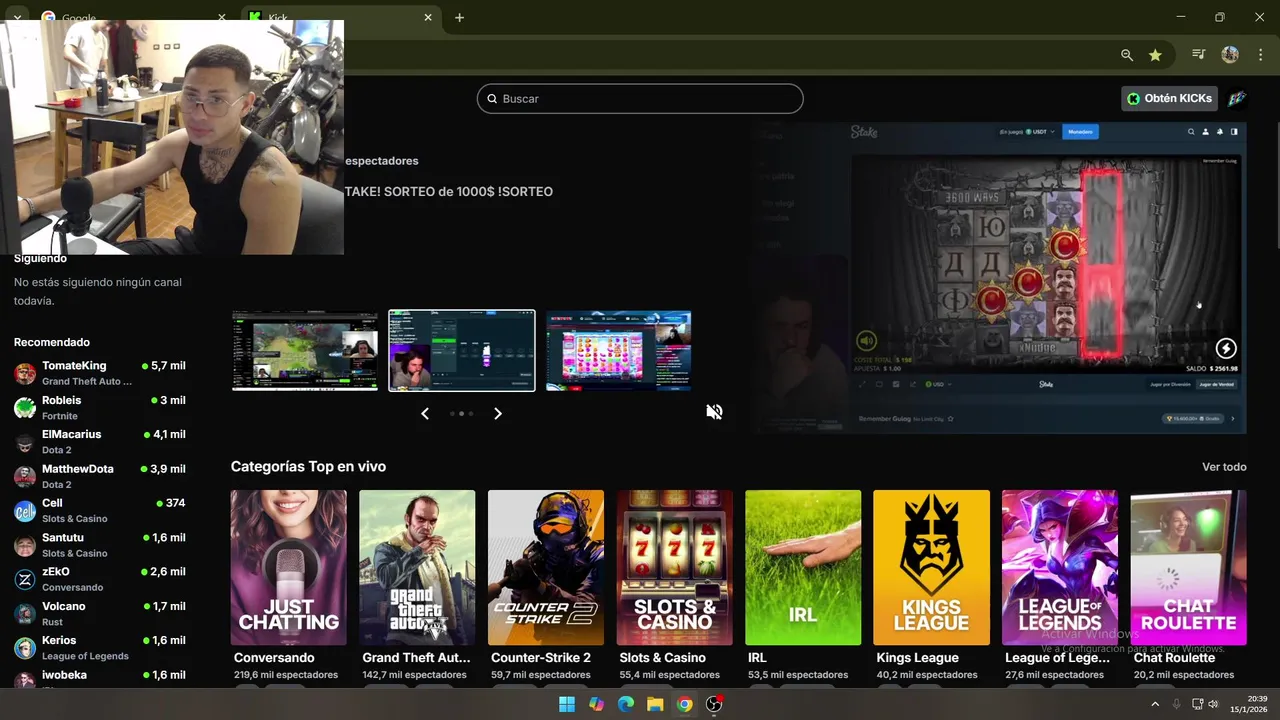Open the Kick user avatar menu
The width and height of the screenshot is (1280, 720).
tap(1237, 98)
